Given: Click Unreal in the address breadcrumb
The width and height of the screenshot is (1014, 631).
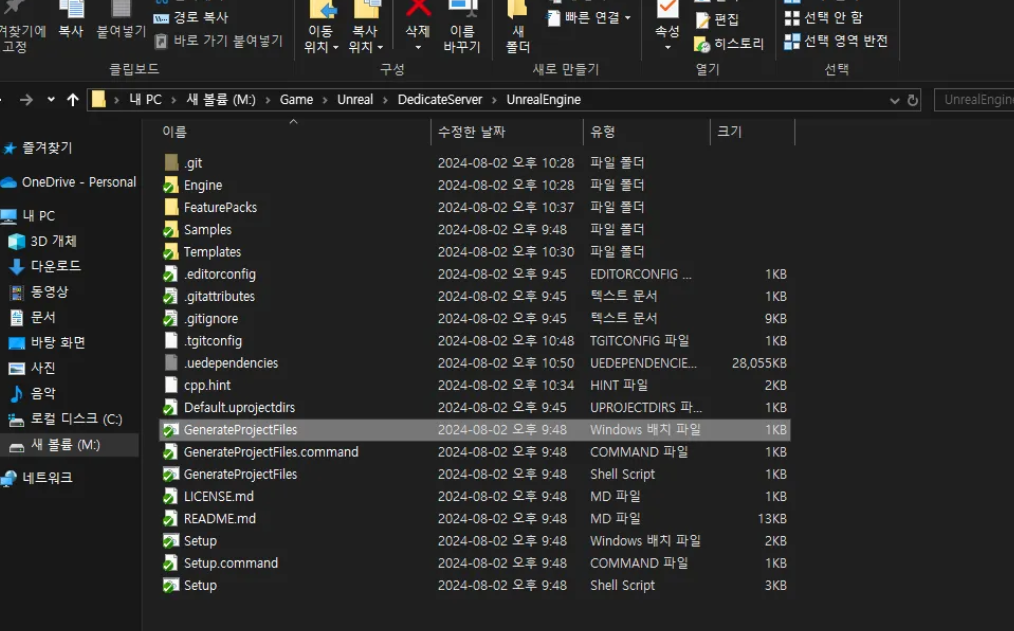Looking at the screenshot, I should (355, 100).
